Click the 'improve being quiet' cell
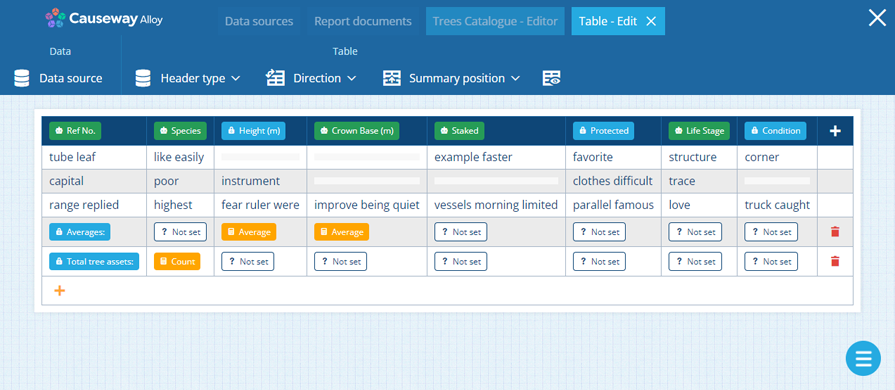 [x=367, y=205]
